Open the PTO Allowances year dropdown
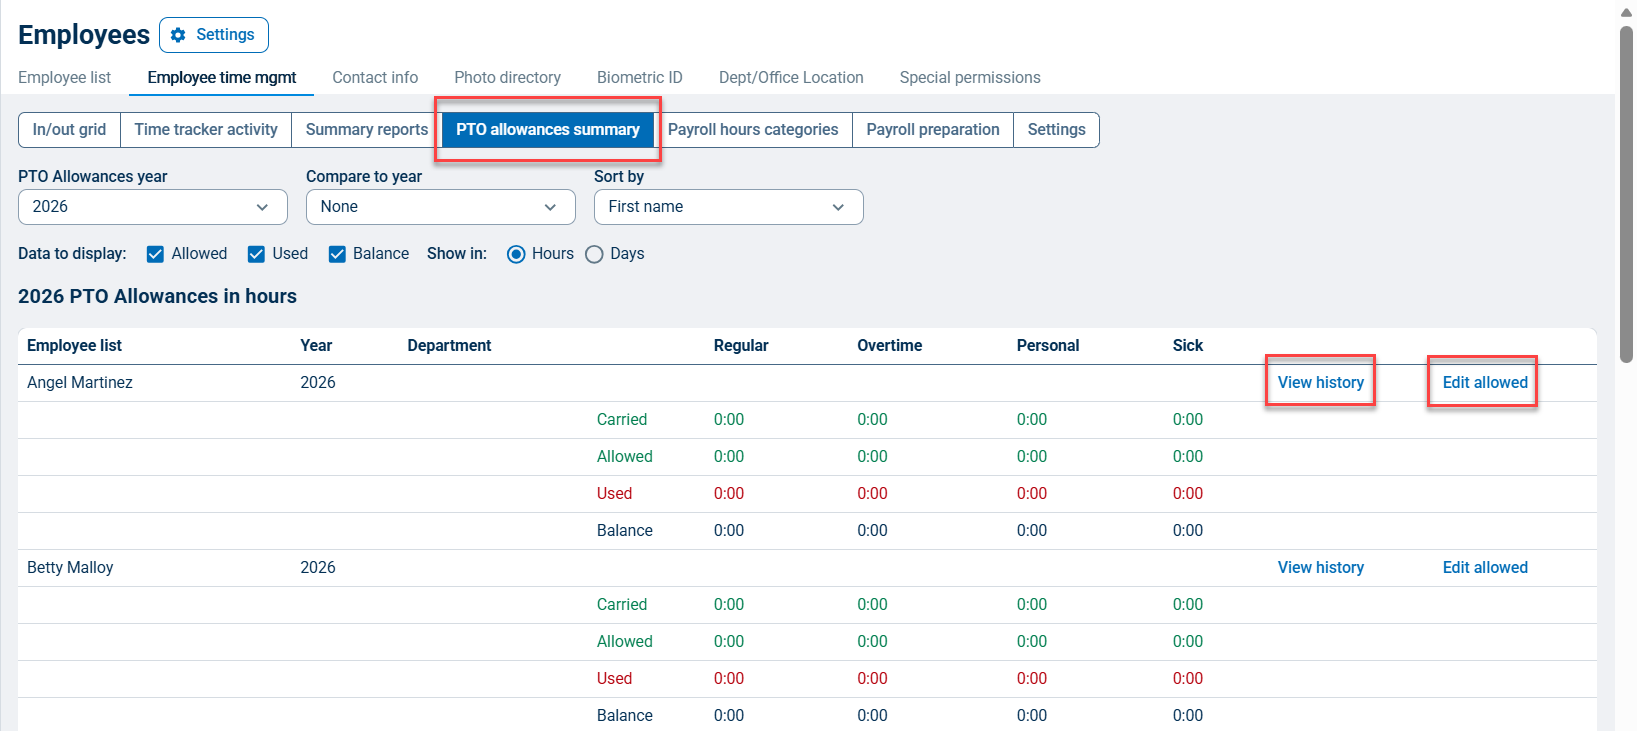Screen dimensions: 1637x731 tap(153, 207)
